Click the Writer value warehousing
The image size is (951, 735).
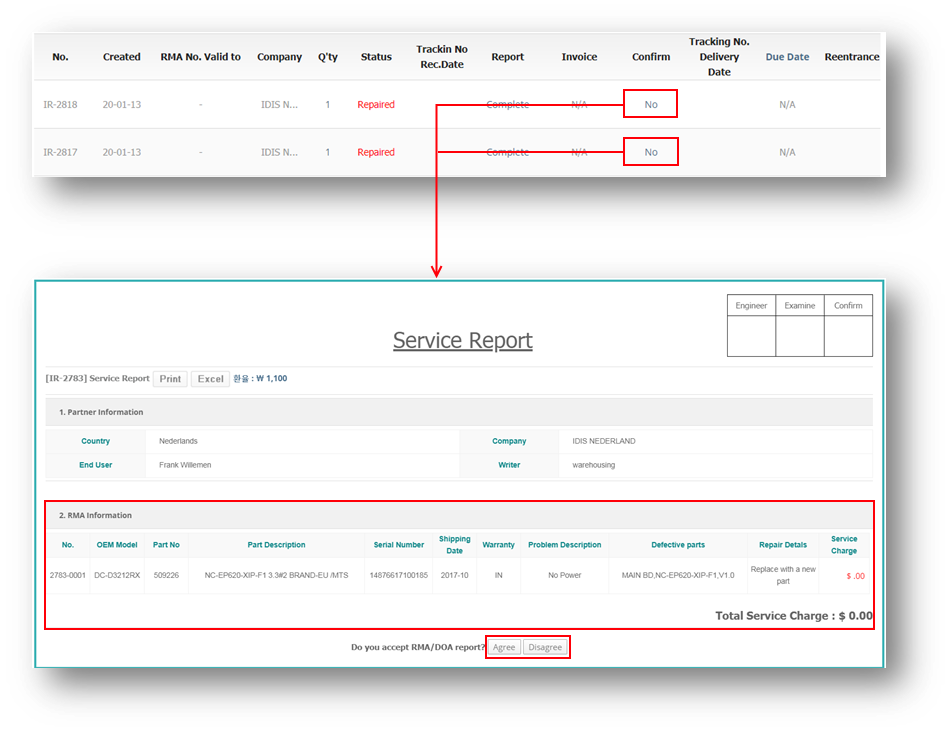pos(593,465)
